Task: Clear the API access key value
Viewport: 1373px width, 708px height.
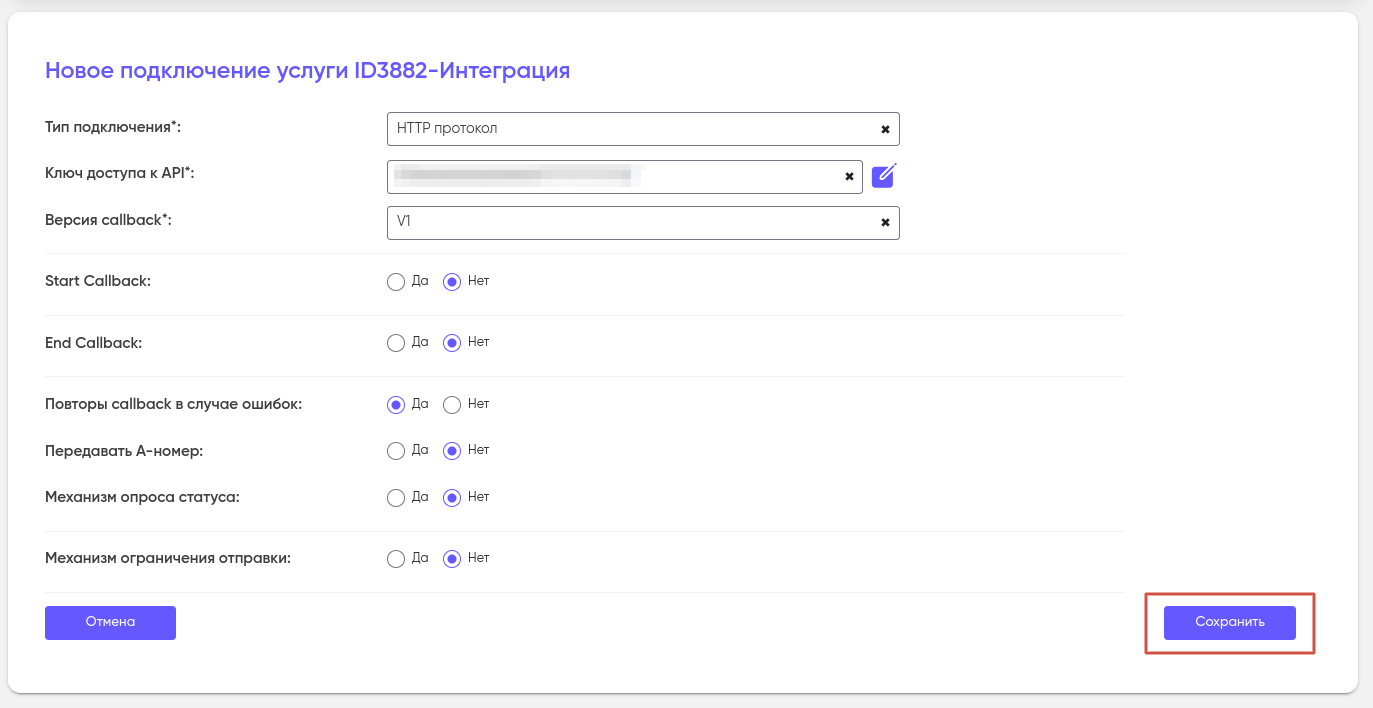Action: click(849, 177)
